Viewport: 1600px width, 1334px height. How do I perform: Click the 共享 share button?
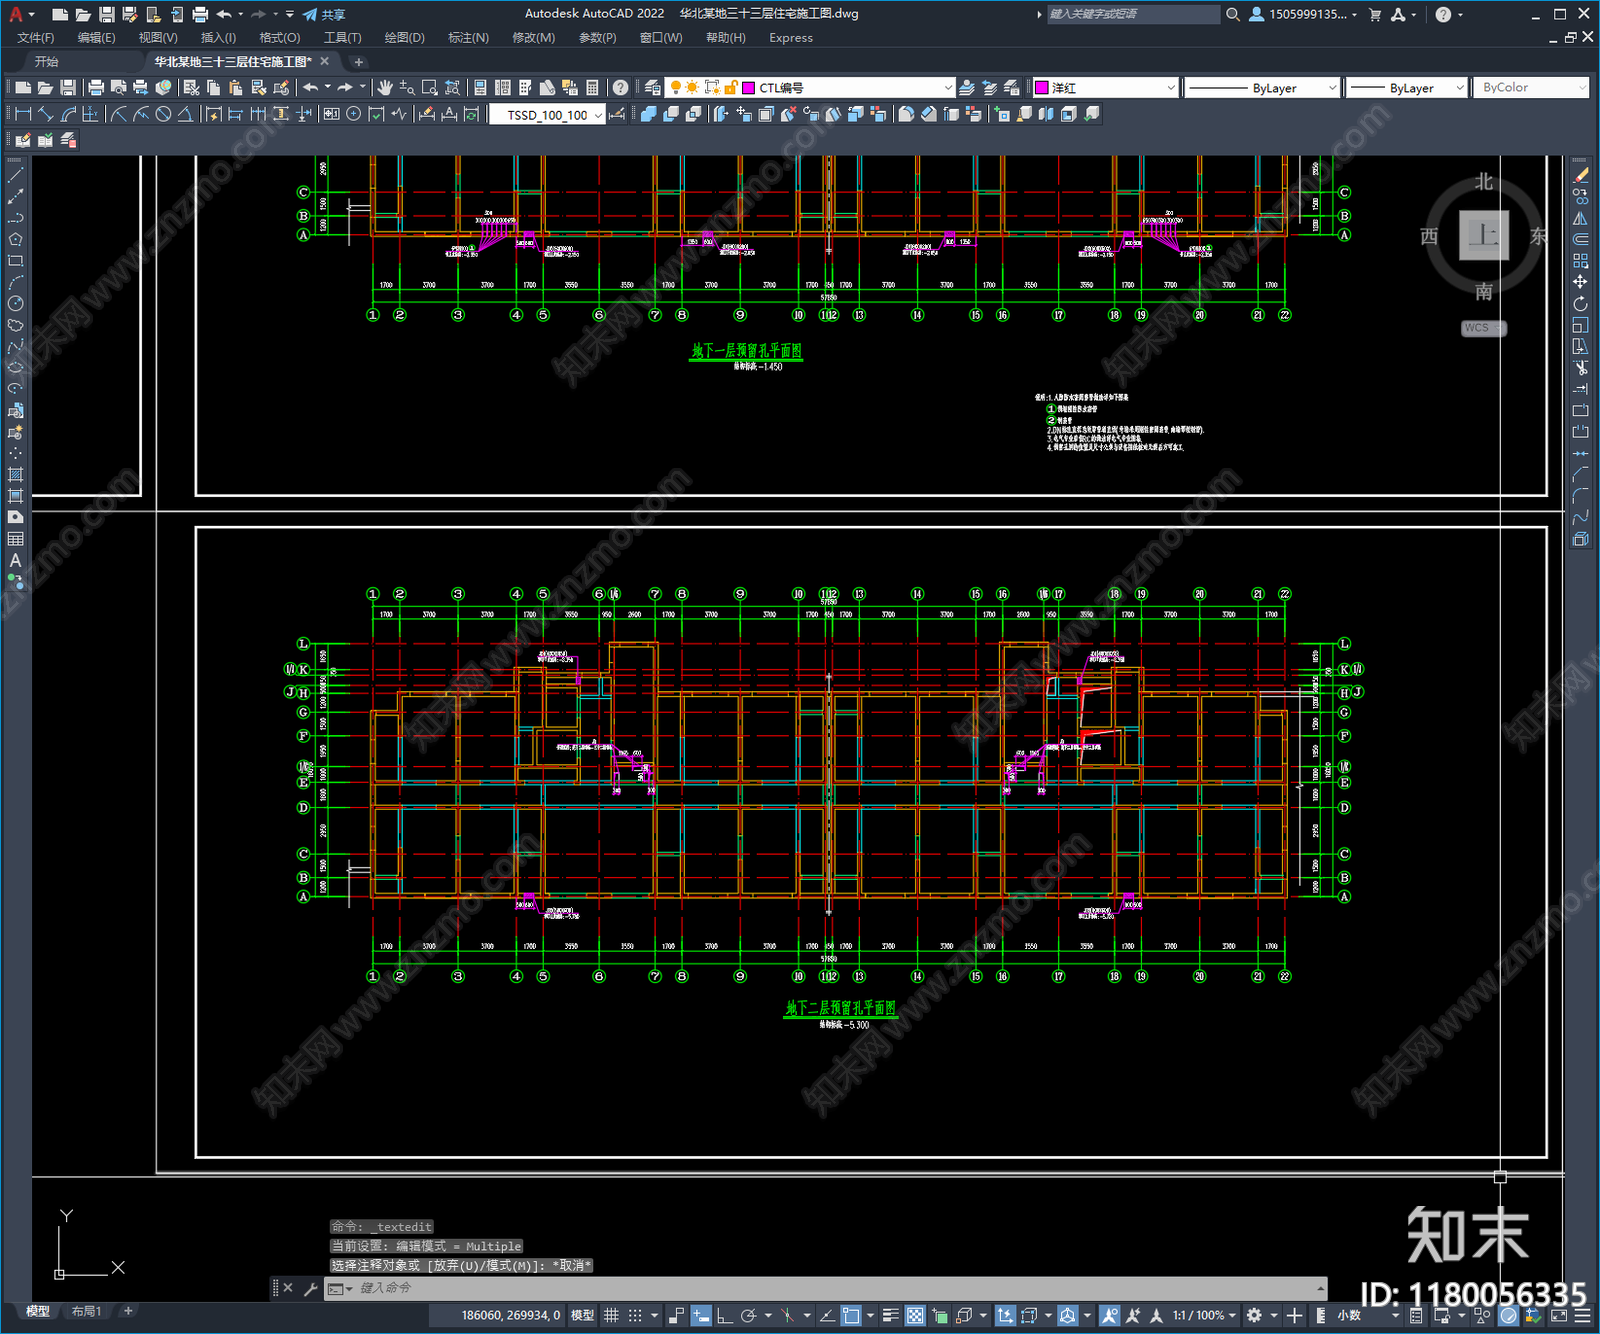tap(324, 14)
